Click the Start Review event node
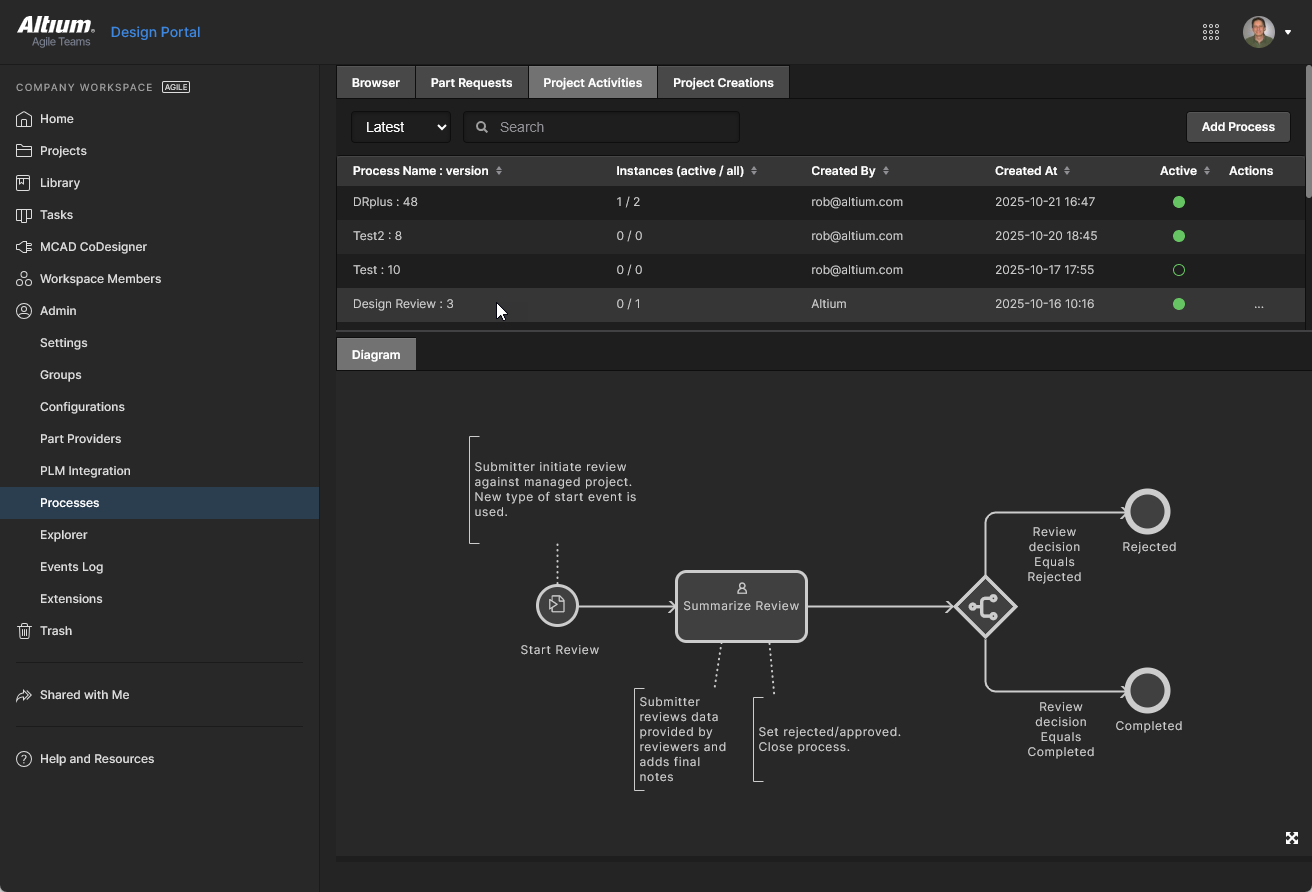Viewport: 1312px width, 892px height. [x=557, y=605]
